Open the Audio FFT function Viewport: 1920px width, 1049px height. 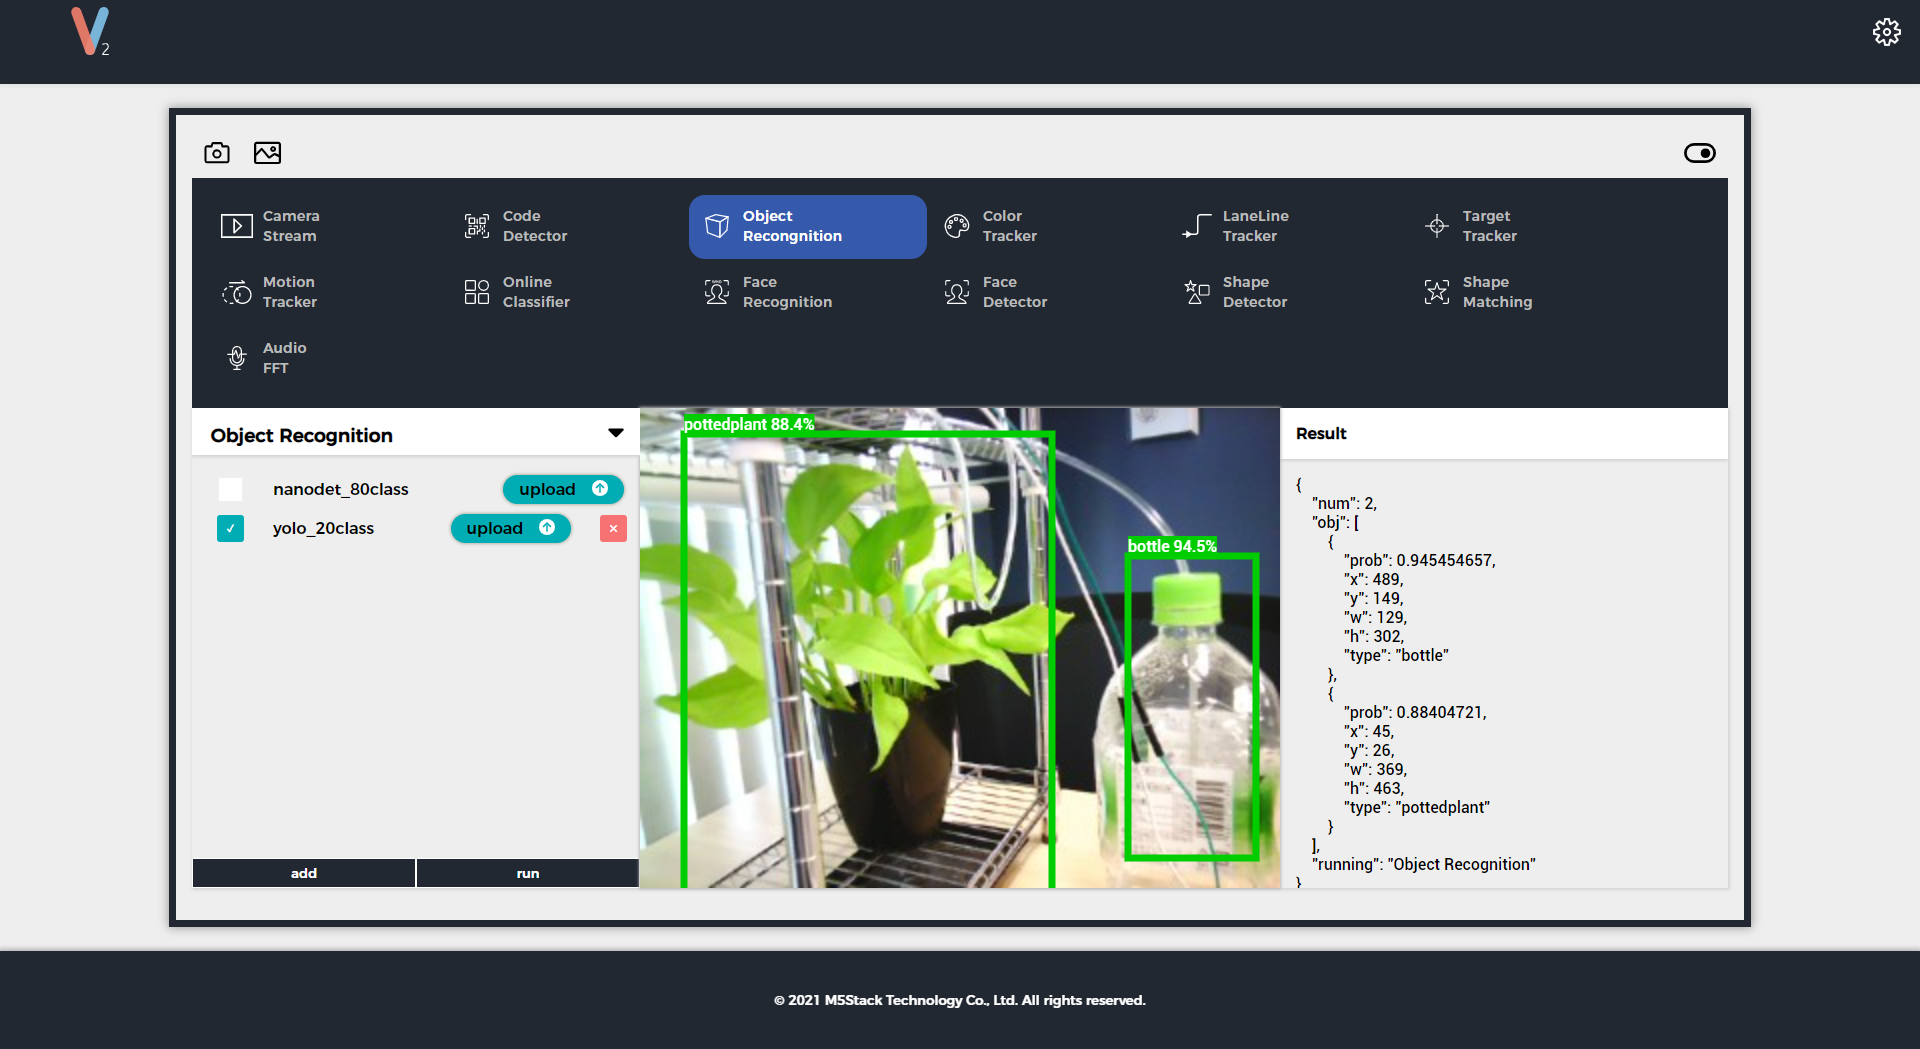pyautogui.click(x=265, y=358)
